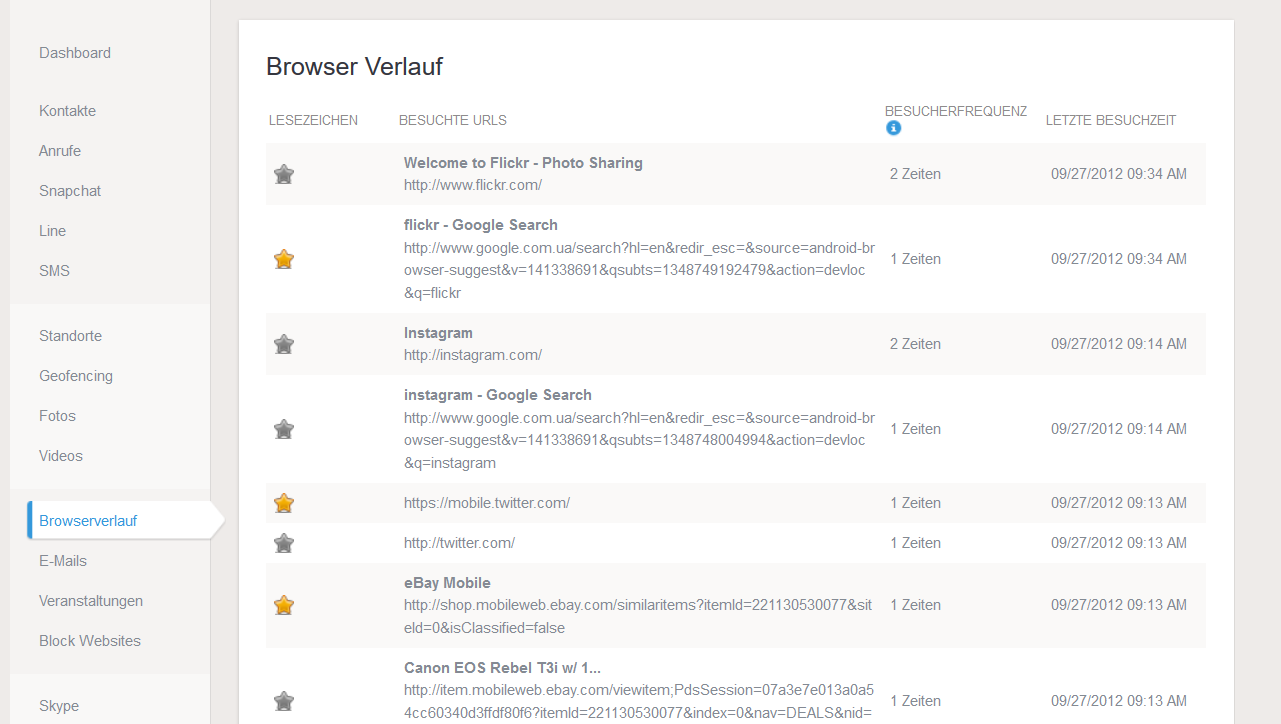This screenshot has width=1281, height=724.
Task: Click star beside http://twitter.com/ row
Action: point(284,543)
